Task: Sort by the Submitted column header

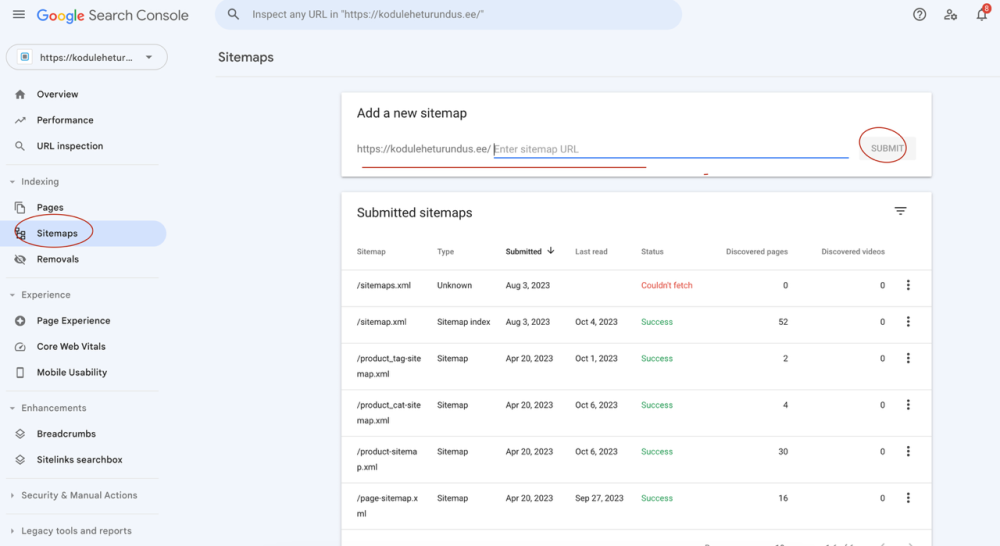Action: point(524,252)
